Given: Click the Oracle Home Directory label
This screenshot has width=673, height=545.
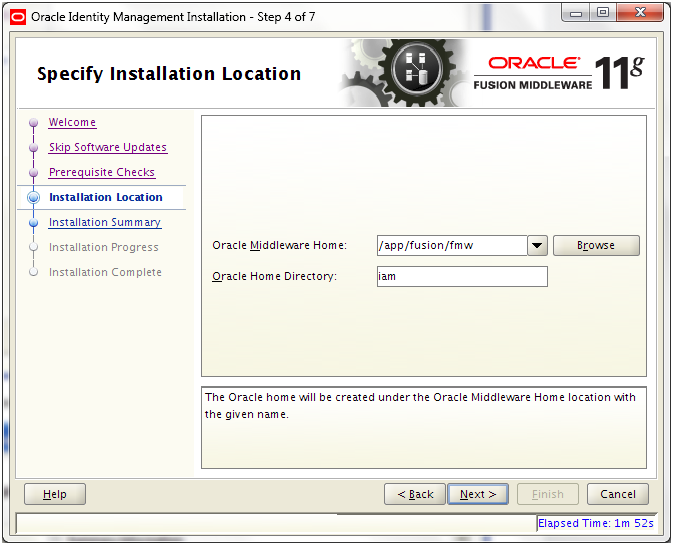Looking at the screenshot, I should [x=274, y=276].
